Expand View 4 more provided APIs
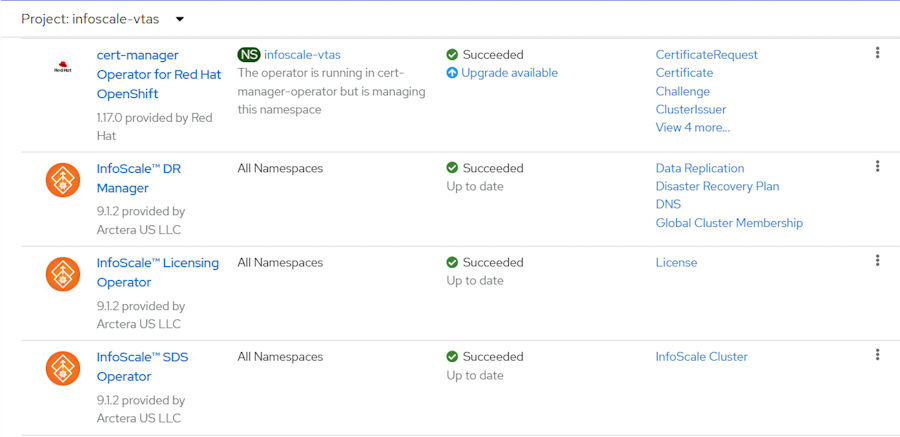 click(x=693, y=127)
